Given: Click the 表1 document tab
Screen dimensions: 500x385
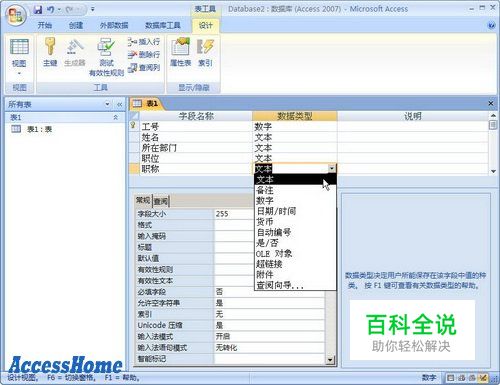Looking at the screenshot, I should pos(146,104).
